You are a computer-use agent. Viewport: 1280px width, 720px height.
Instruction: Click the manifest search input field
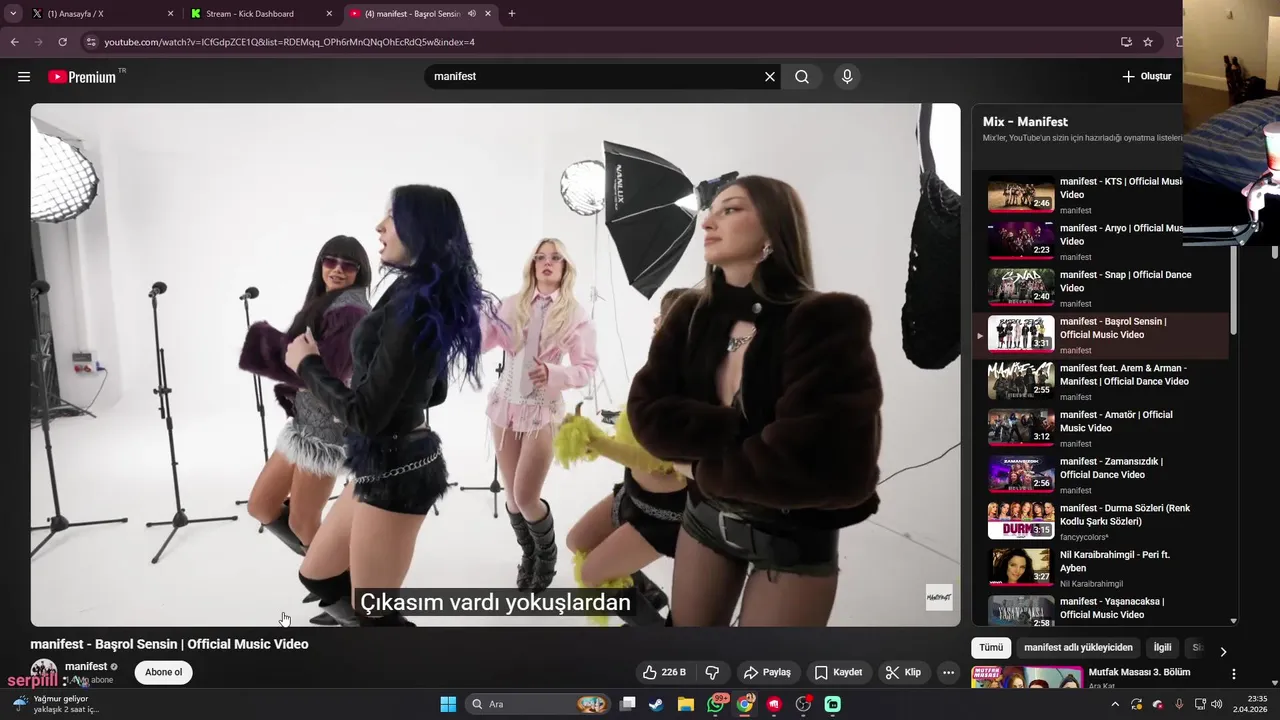tap(595, 76)
